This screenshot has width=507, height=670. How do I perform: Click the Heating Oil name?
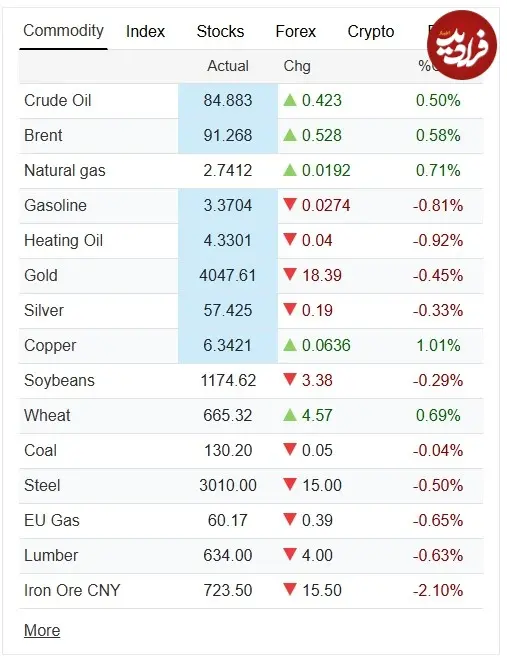64,241
